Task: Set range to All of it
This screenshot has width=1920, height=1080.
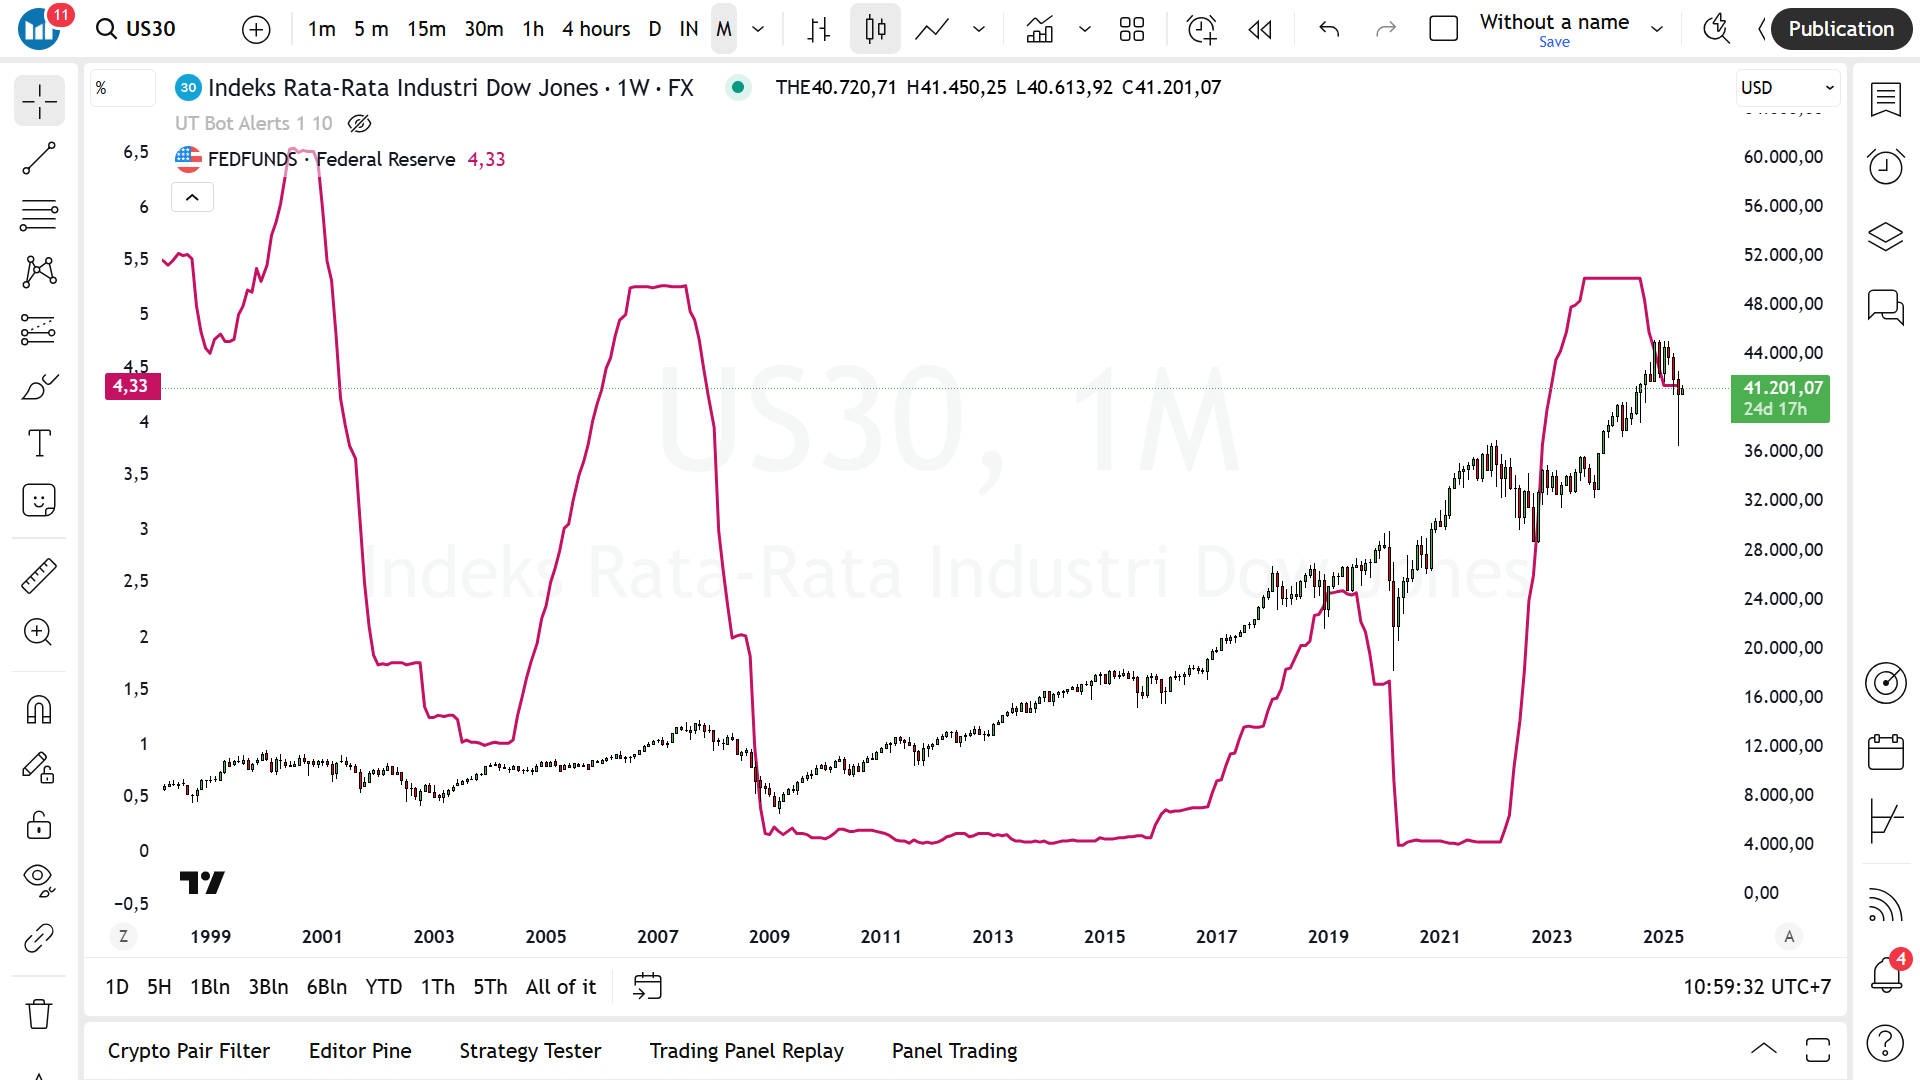Action: pos(560,987)
